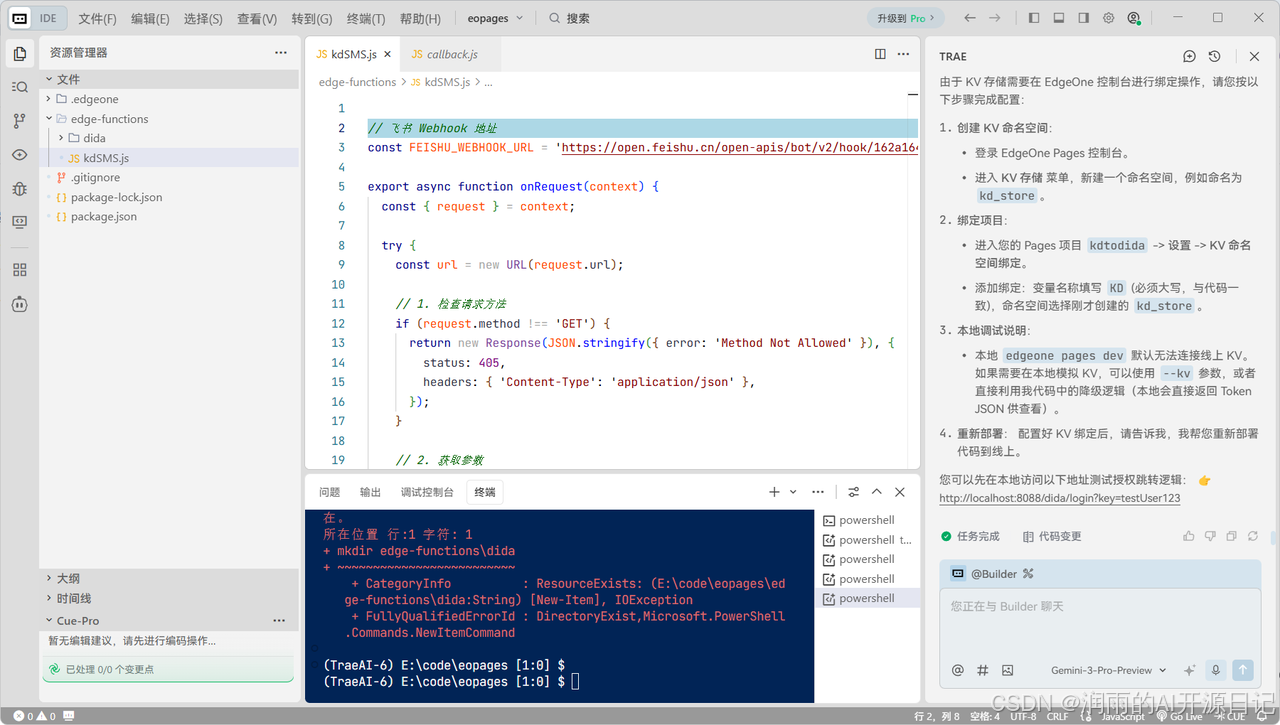Maximize the terminal panel with up chevron
Screen dimensions: 1280x725
(x=877, y=492)
